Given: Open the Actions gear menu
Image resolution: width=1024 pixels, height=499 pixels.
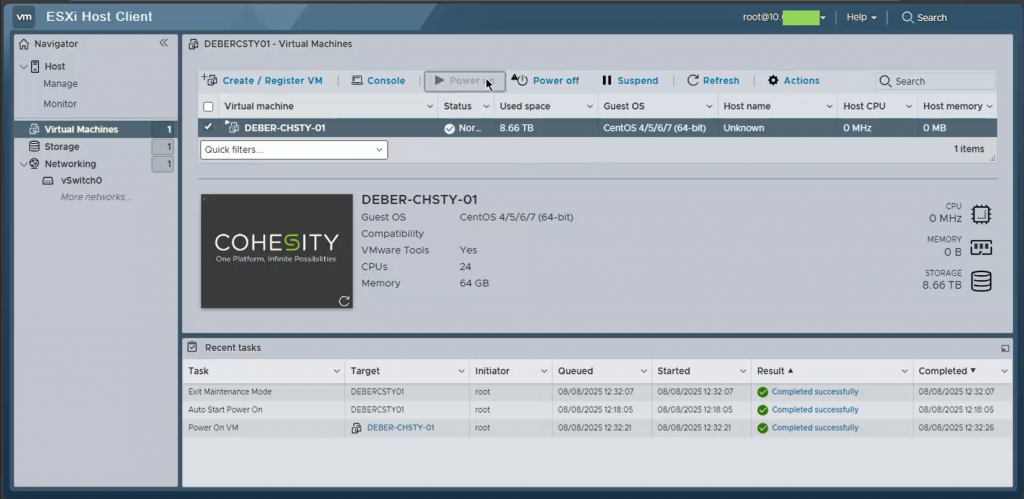Looking at the screenshot, I should (x=793, y=81).
